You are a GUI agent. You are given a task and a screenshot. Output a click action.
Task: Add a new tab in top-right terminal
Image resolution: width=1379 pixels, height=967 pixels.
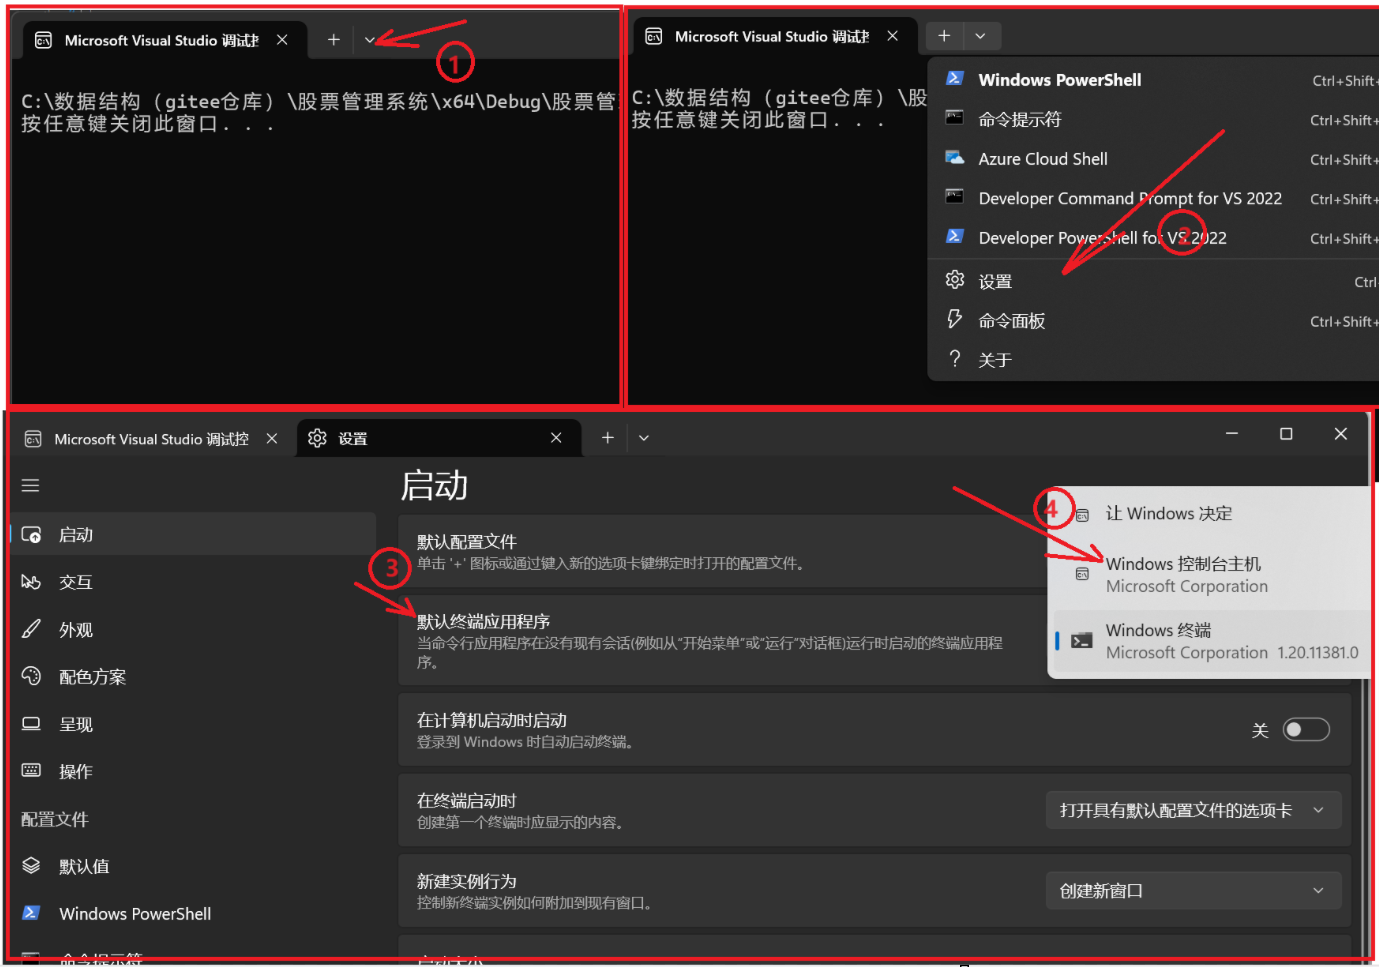944,36
